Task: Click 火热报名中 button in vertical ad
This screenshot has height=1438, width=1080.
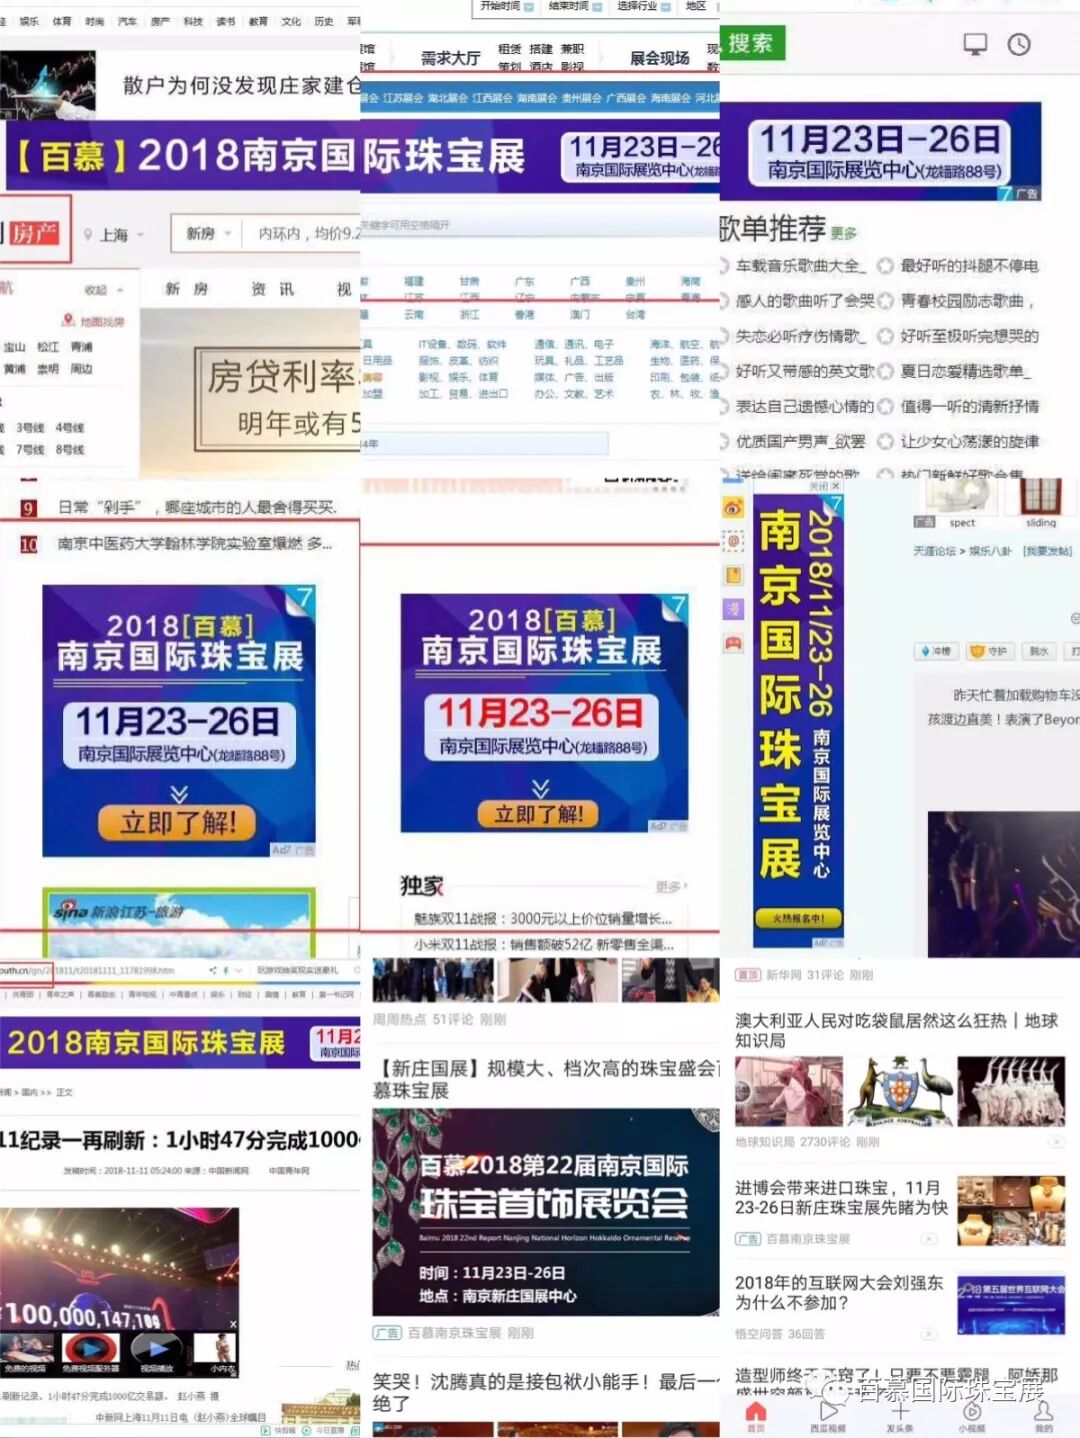Action: pos(798,917)
